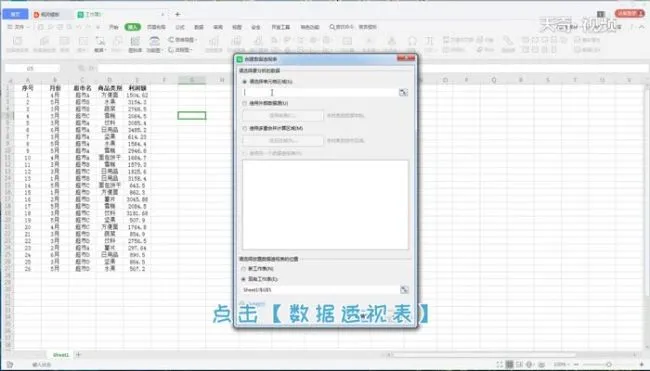Screen dimensions: 650x371
Task: Click the highlighted column G header
Action: click(192, 80)
